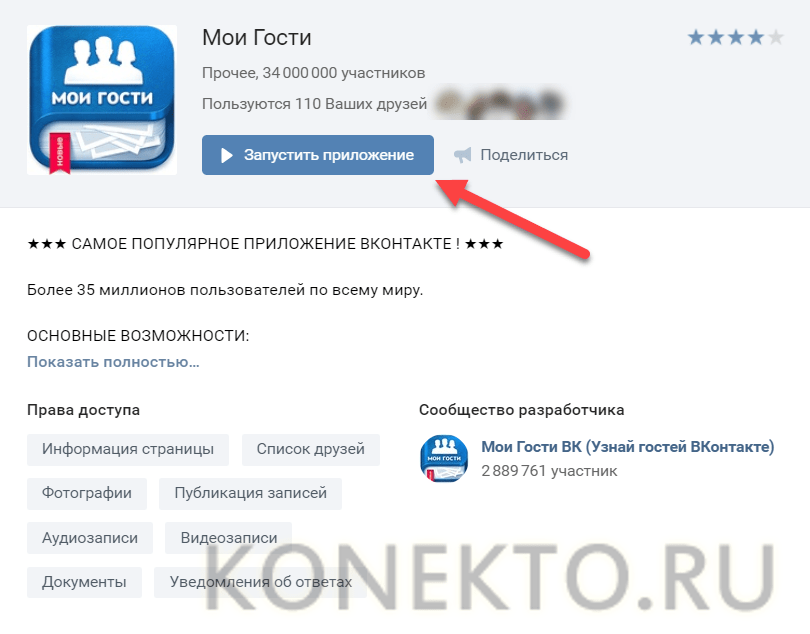Click Видеозаписи permission tag
Screen dimensions: 810x634
coord(229,538)
